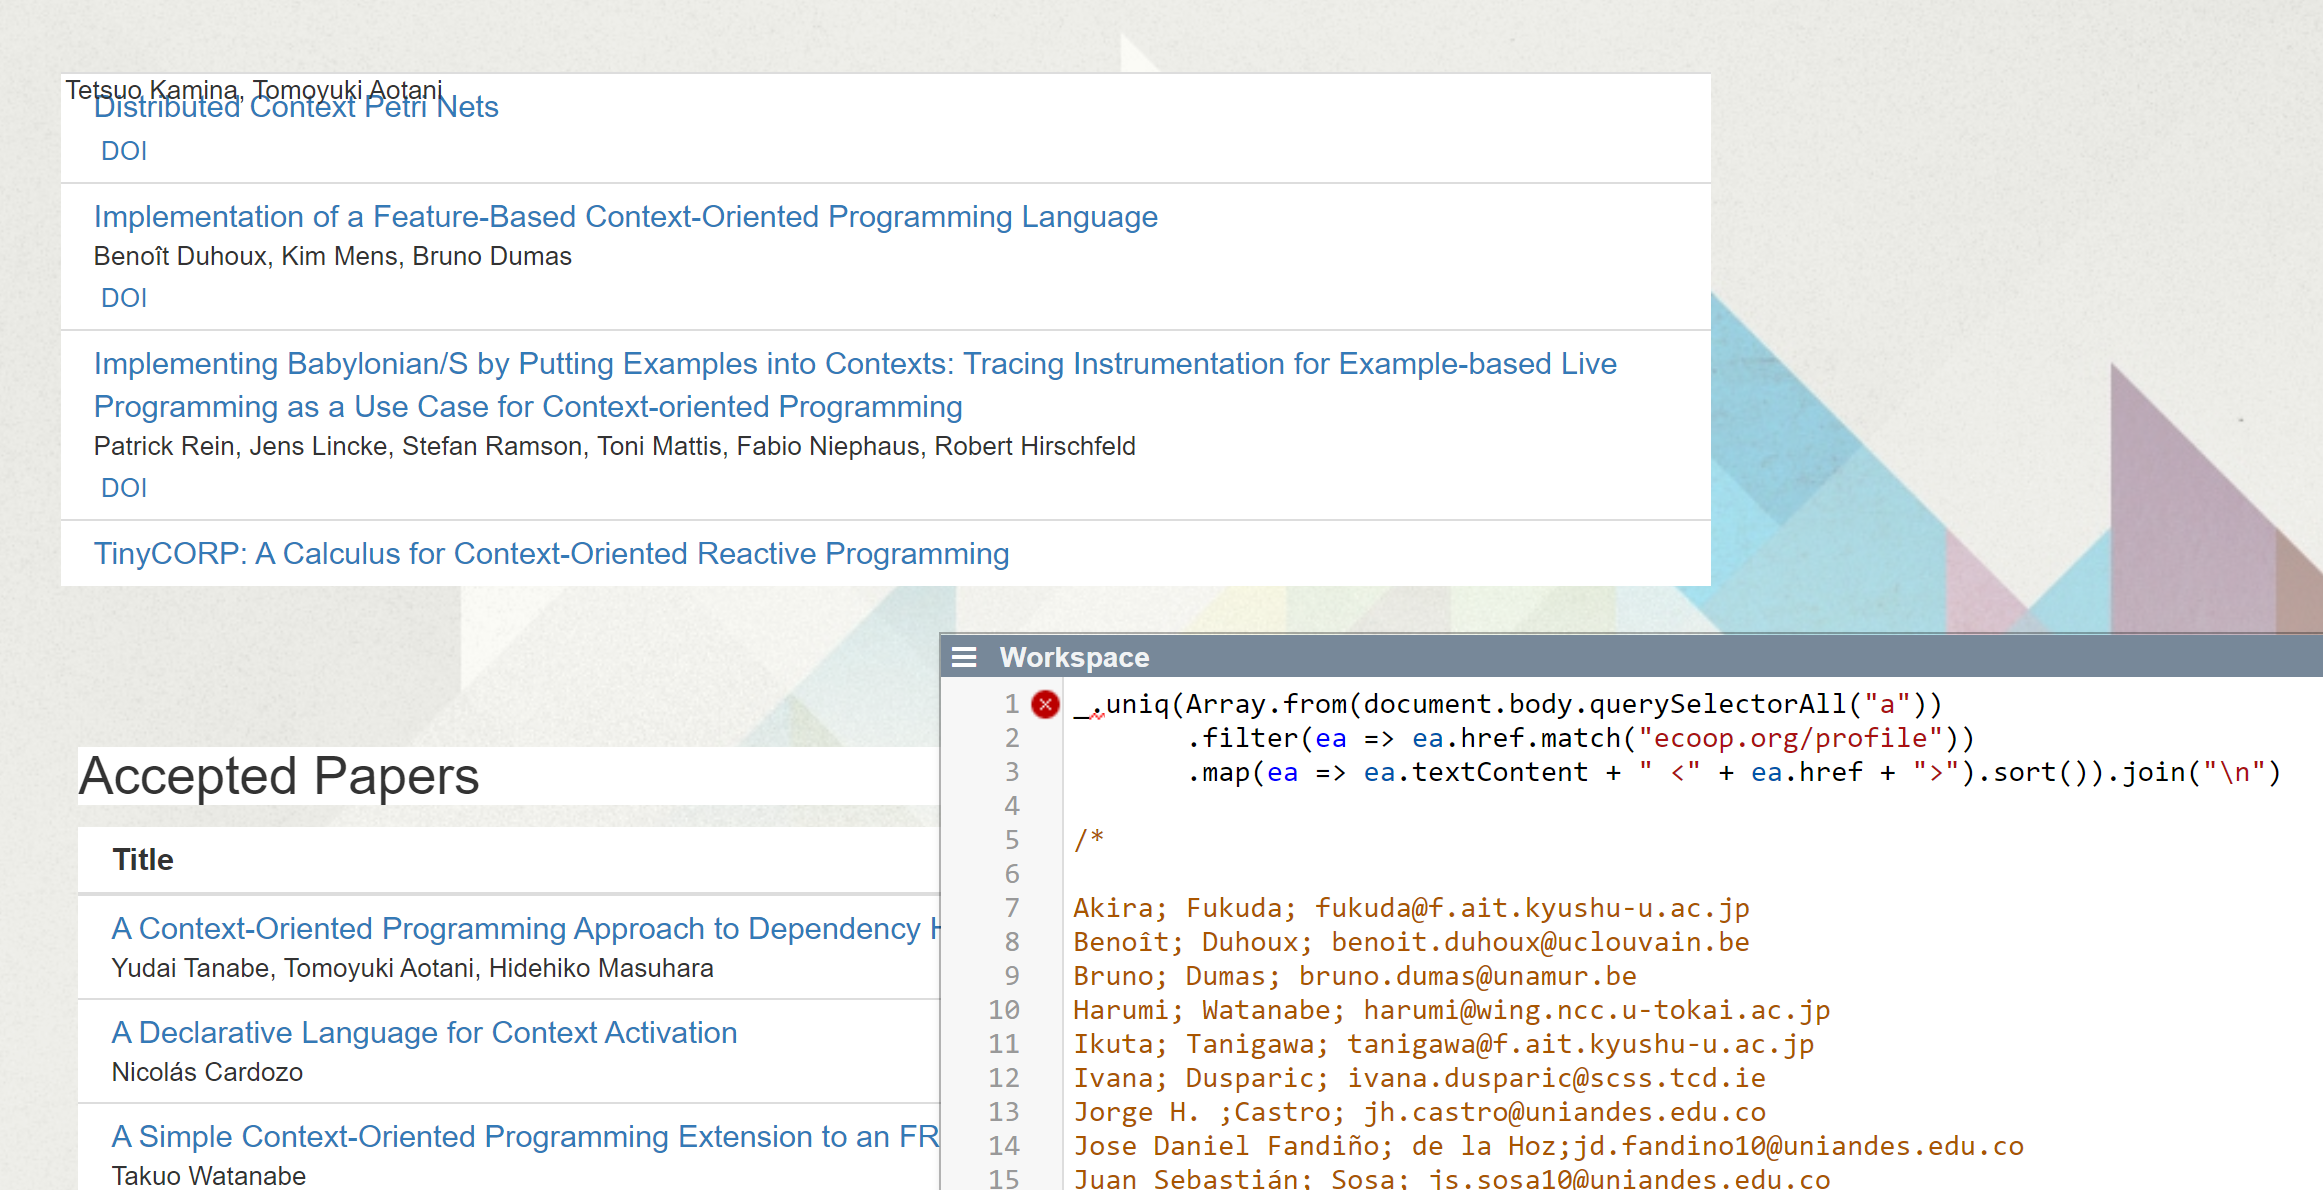Open TinyCORP Calculus paper link
The height and width of the screenshot is (1190, 2323).
tap(551, 554)
